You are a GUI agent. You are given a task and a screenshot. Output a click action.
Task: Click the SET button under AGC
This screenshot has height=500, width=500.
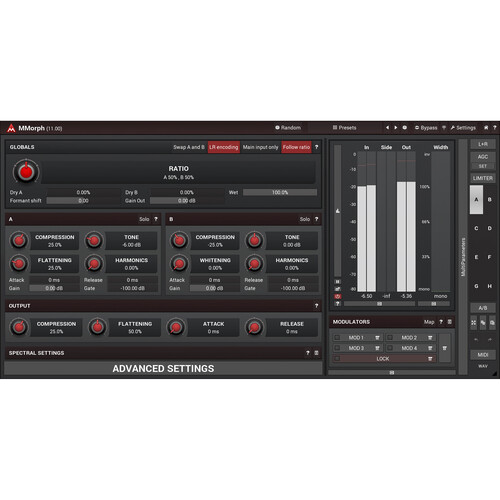[483, 166]
